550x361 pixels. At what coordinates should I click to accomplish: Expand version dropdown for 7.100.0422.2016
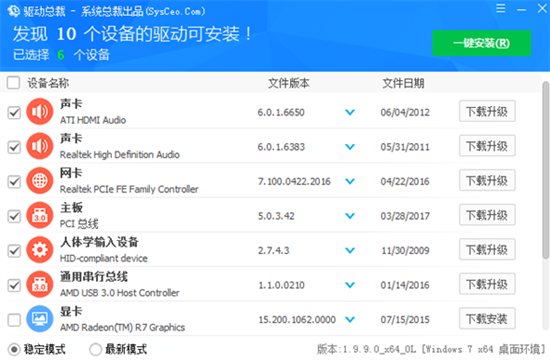coord(350,181)
